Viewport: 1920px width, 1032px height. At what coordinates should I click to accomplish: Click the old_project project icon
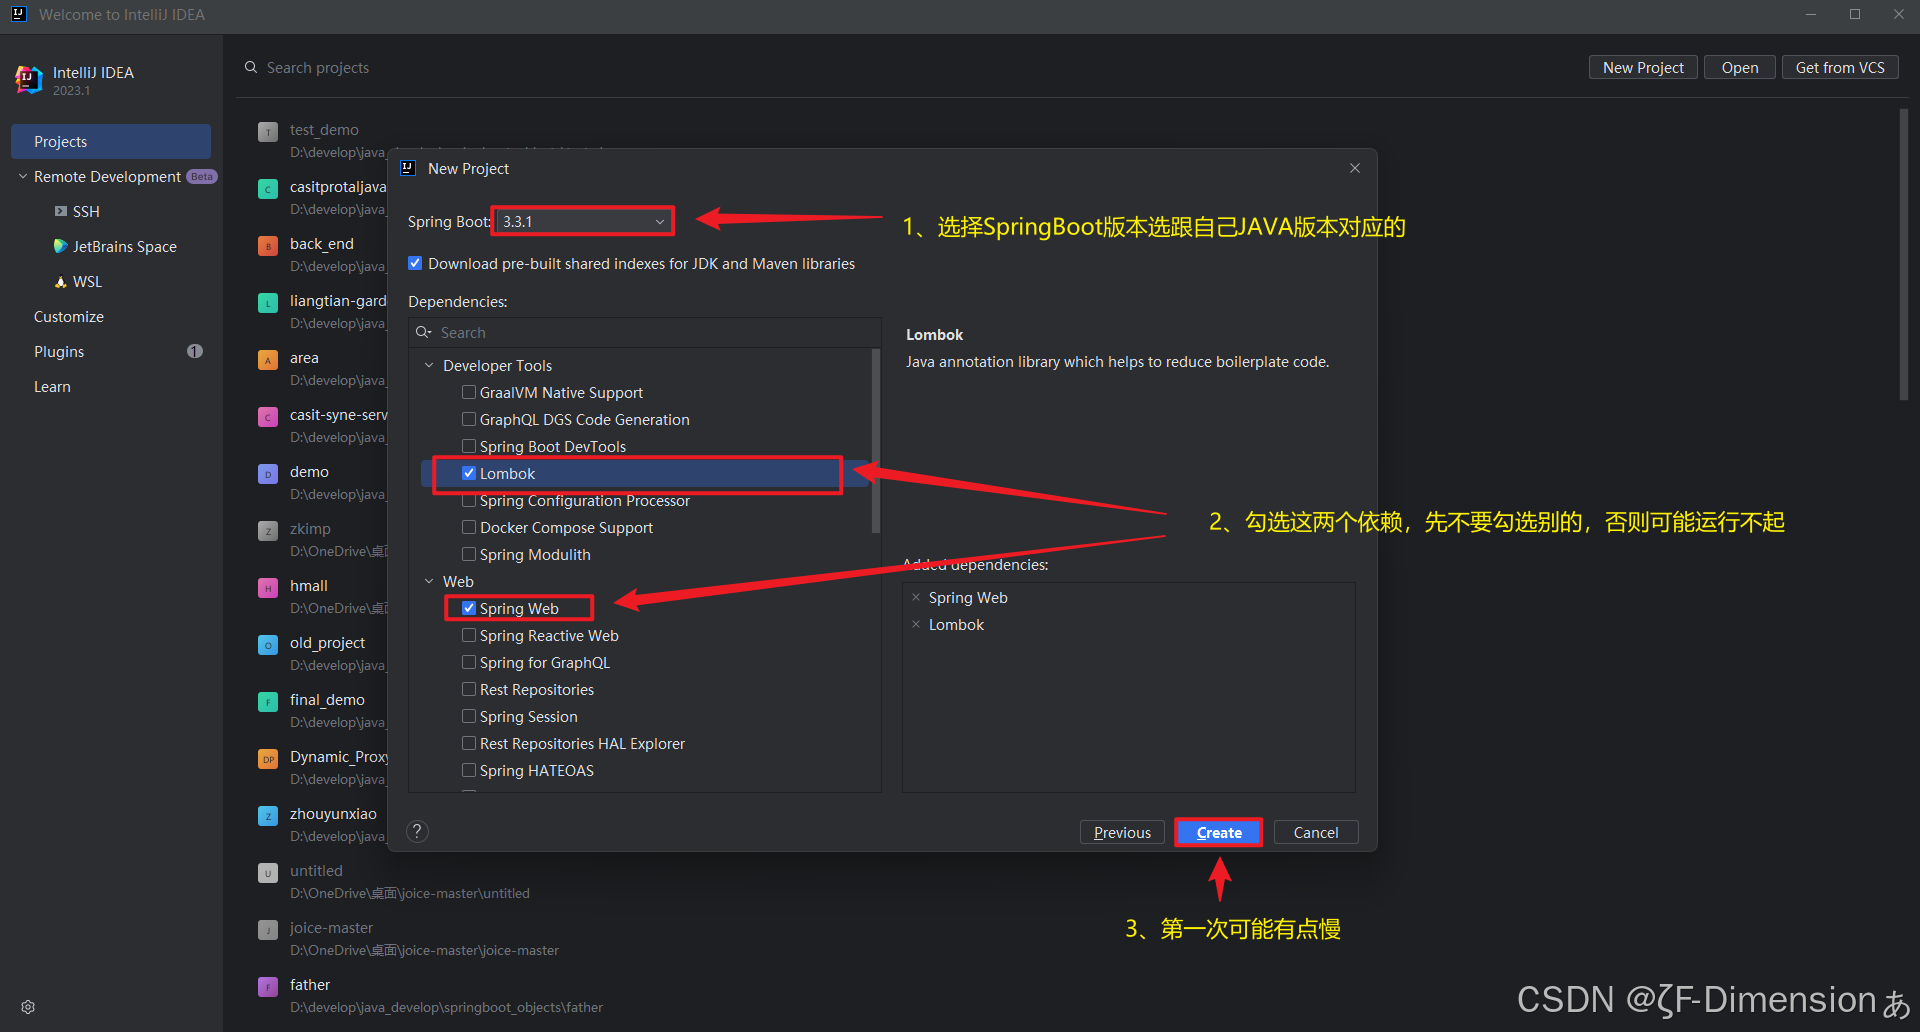click(x=268, y=645)
